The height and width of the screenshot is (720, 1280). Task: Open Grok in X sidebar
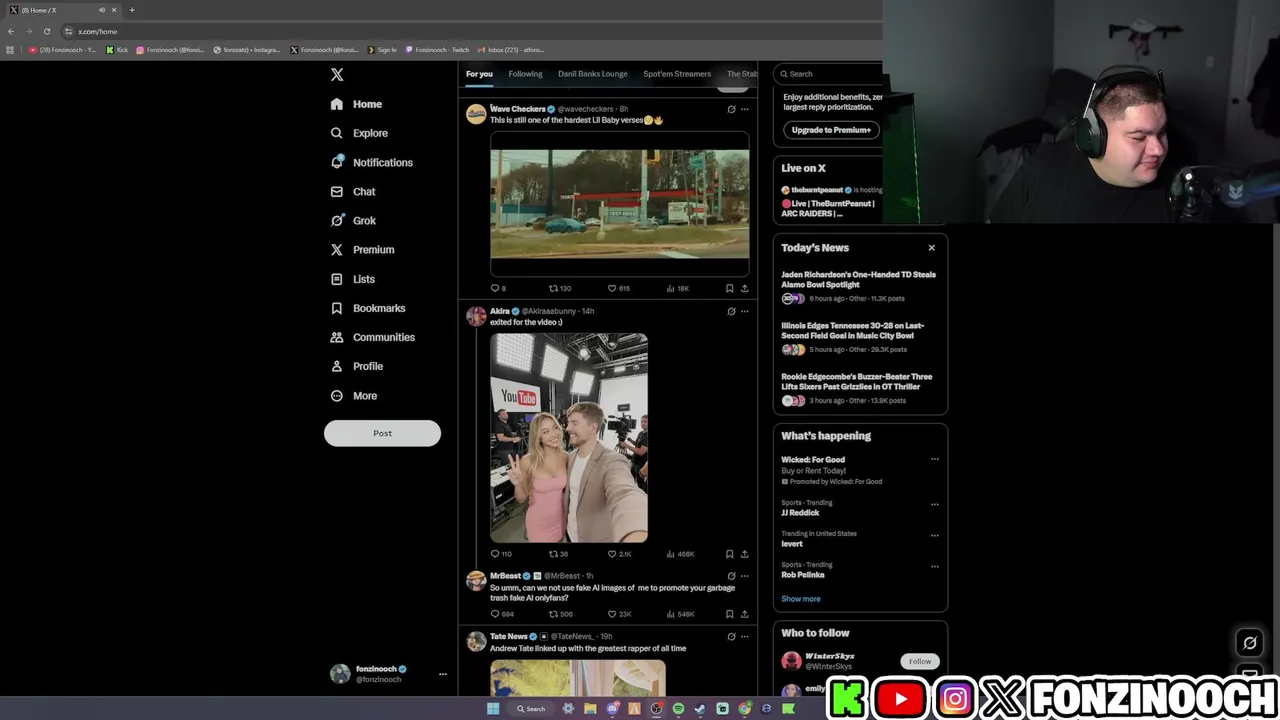click(x=353, y=220)
